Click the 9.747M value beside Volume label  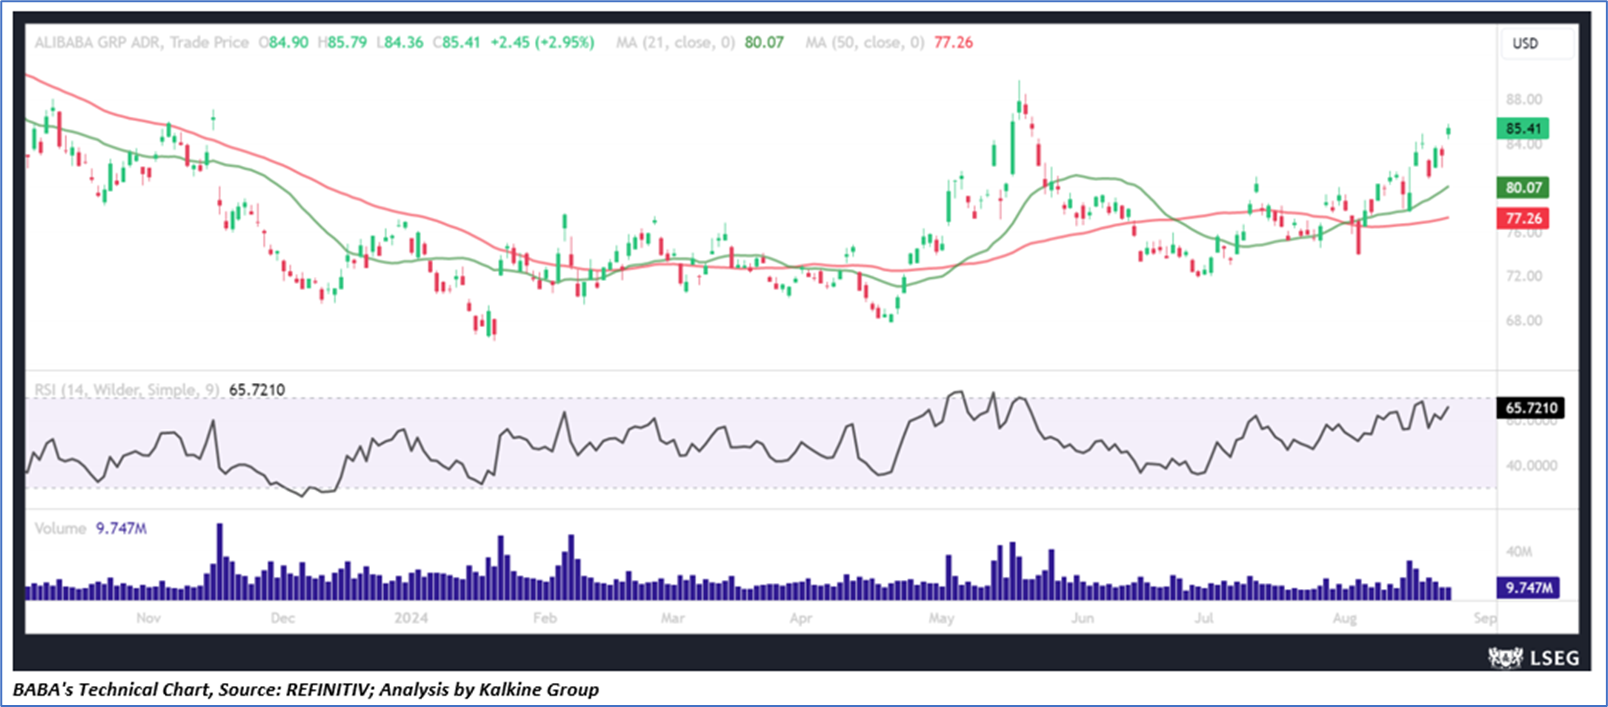click(121, 528)
